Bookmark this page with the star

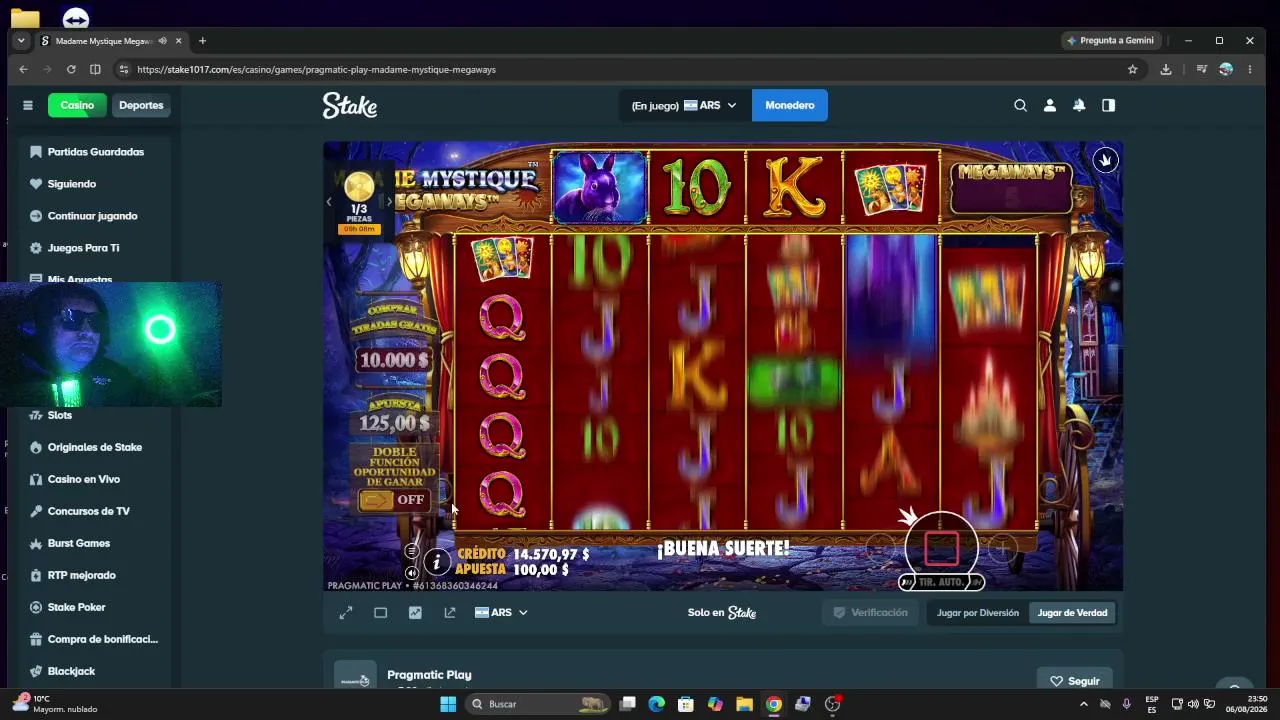point(1132,69)
